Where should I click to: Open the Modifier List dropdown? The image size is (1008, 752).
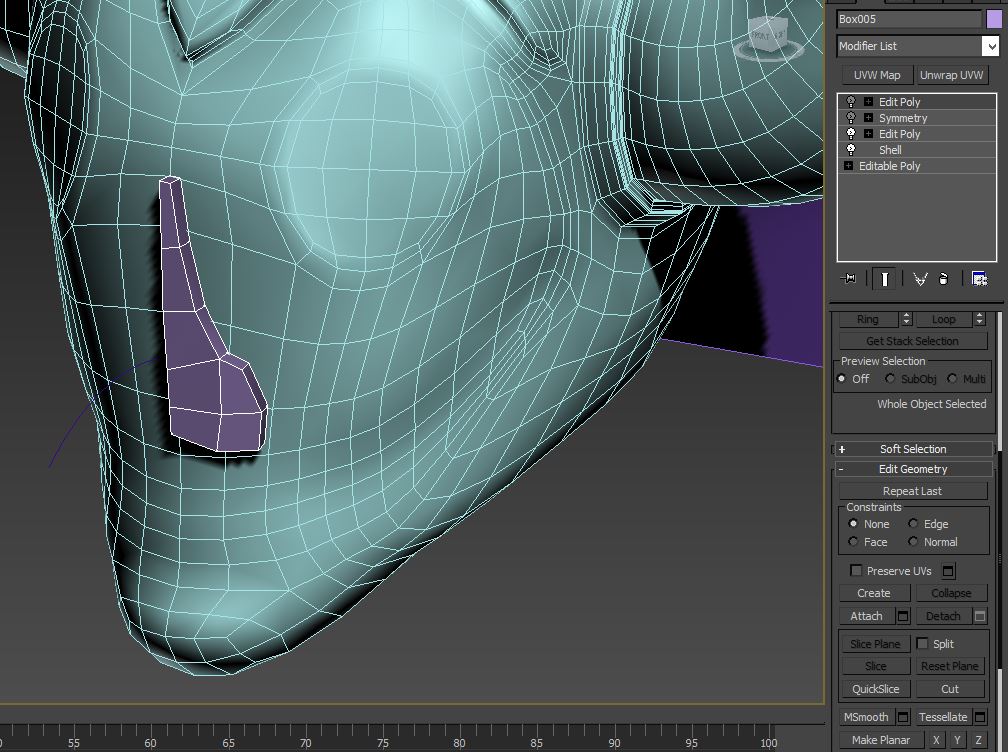point(990,46)
